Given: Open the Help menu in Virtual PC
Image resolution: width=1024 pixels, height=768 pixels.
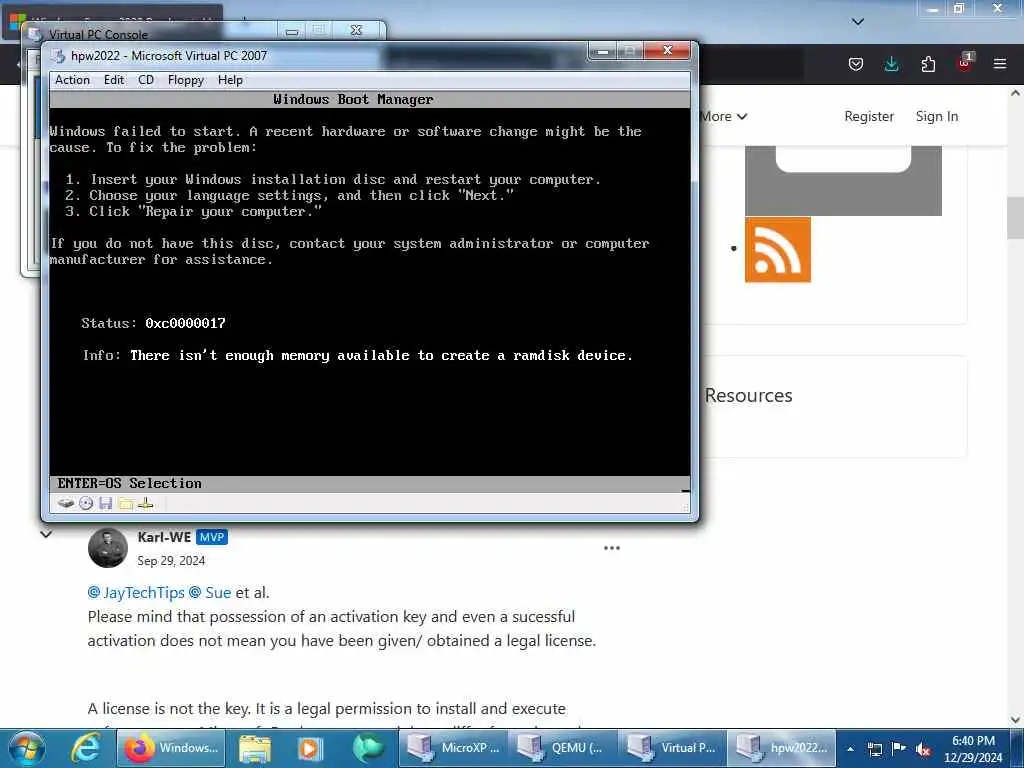Looking at the screenshot, I should [x=231, y=80].
